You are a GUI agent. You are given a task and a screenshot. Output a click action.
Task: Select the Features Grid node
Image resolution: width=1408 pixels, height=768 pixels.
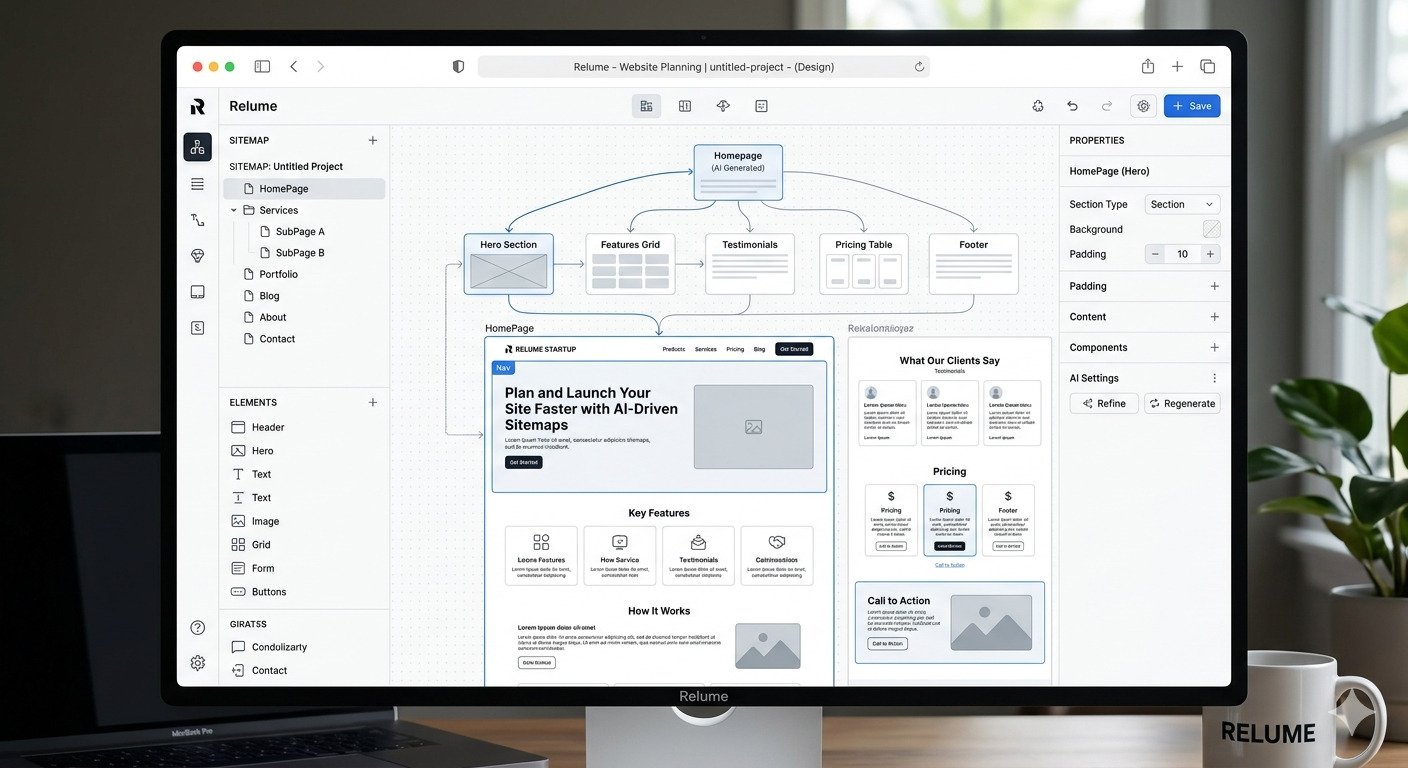click(630, 264)
